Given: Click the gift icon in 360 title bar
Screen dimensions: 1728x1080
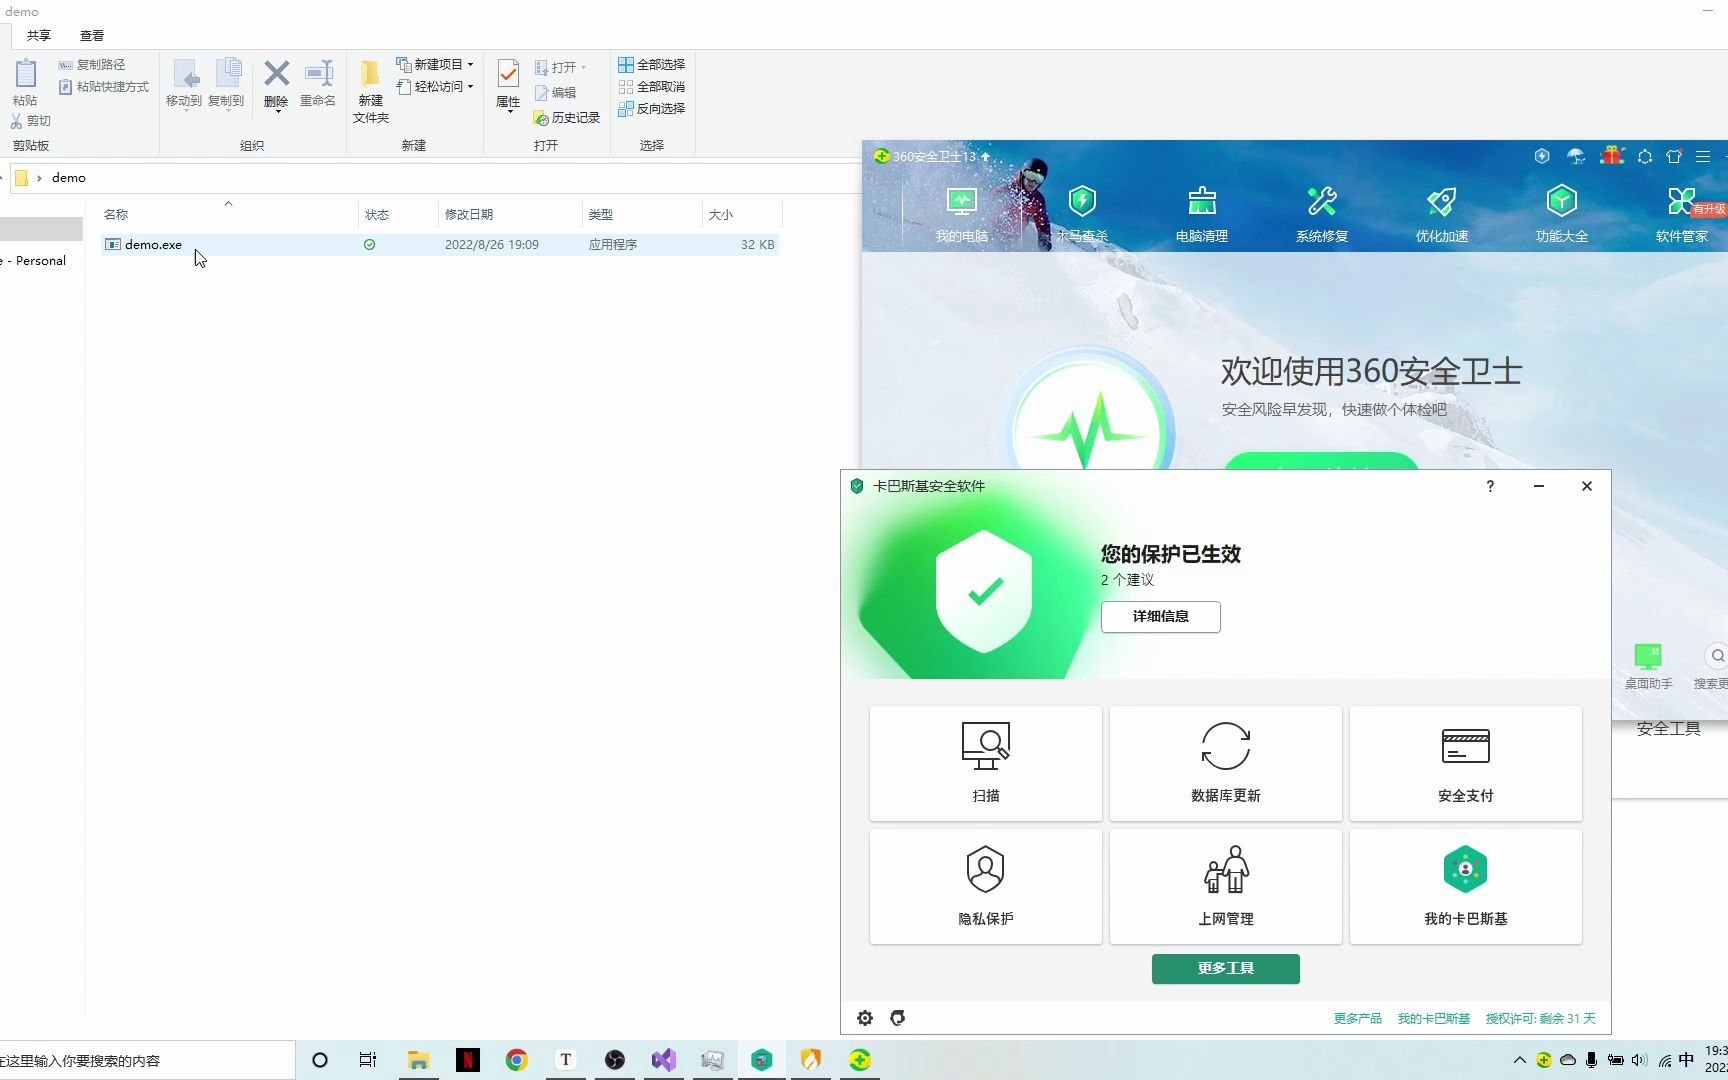Looking at the screenshot, I should coord(1612,156).
